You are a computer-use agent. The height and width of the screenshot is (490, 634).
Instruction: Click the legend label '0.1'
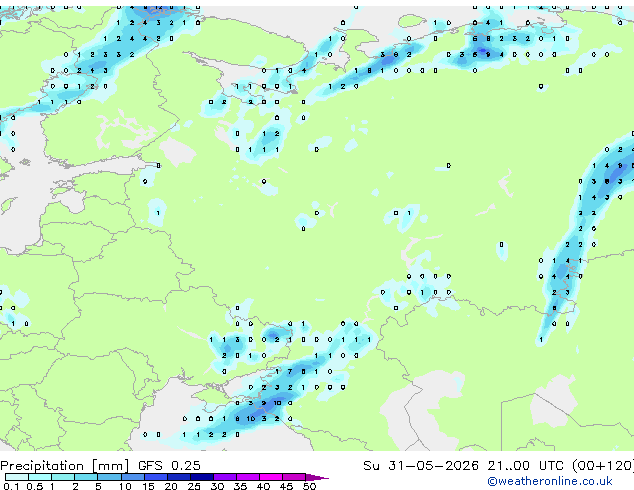pos(11,486)
